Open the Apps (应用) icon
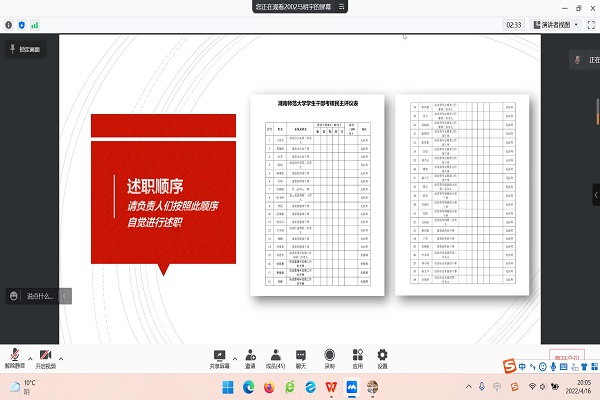Image resolution: width=600 pixels, height=400 pixels. [357, 356]
